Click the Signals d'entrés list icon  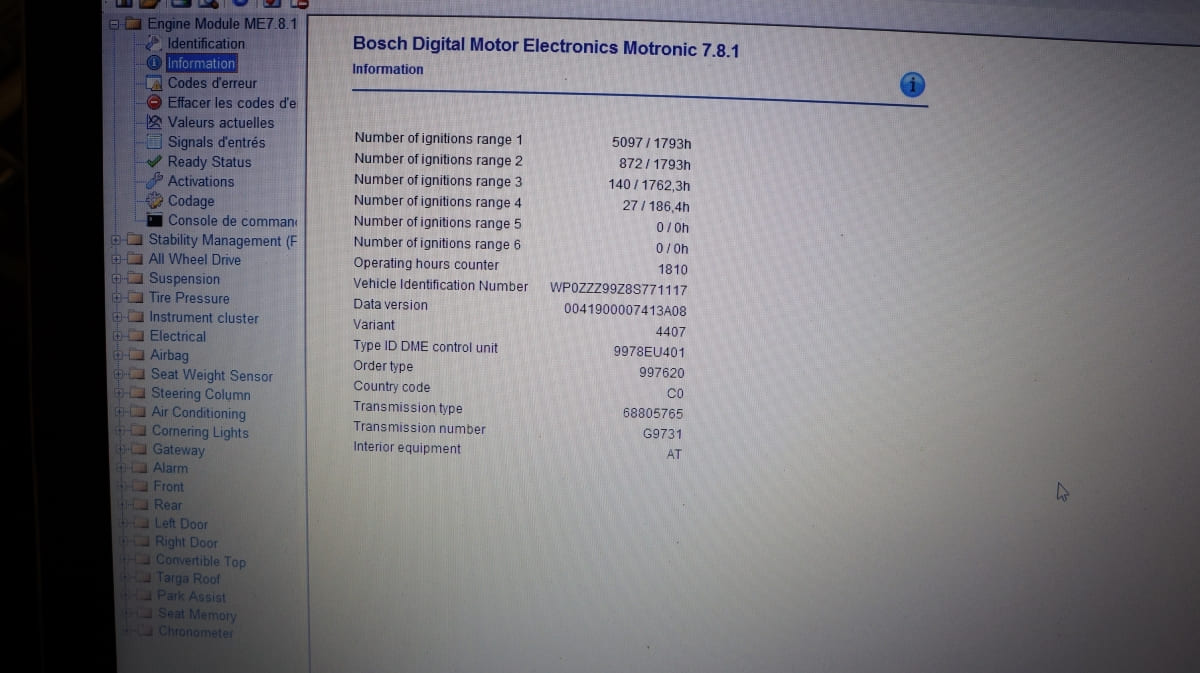tap(154, 142)
